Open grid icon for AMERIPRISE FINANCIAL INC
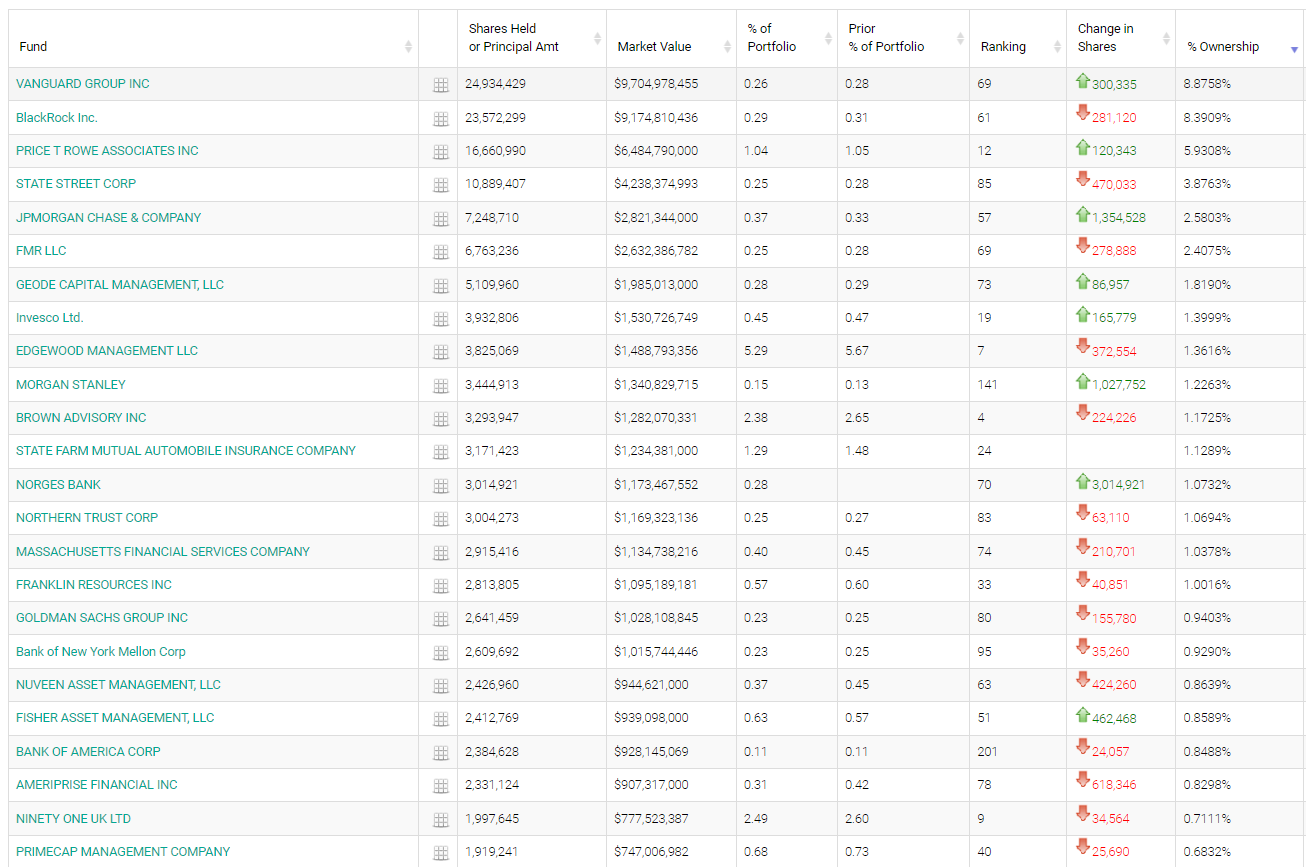Screen dimensions: 1306x867 pos(440,786)
